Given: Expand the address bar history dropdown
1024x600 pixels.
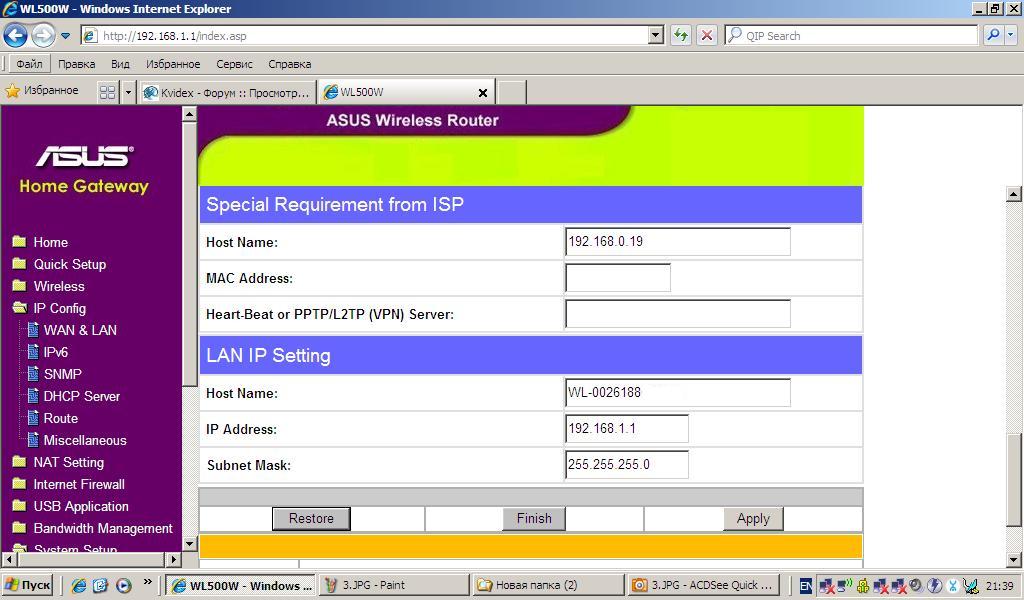Looking at the screenshot, I should tap(656, 36).
